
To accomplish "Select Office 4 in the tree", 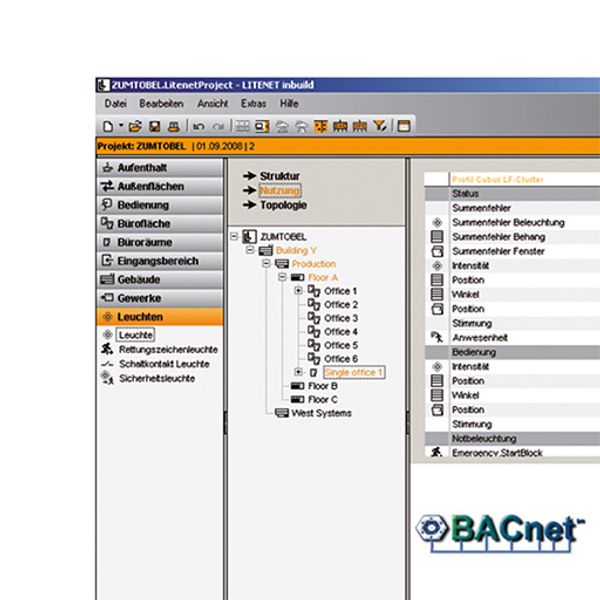I will (341, 332).
